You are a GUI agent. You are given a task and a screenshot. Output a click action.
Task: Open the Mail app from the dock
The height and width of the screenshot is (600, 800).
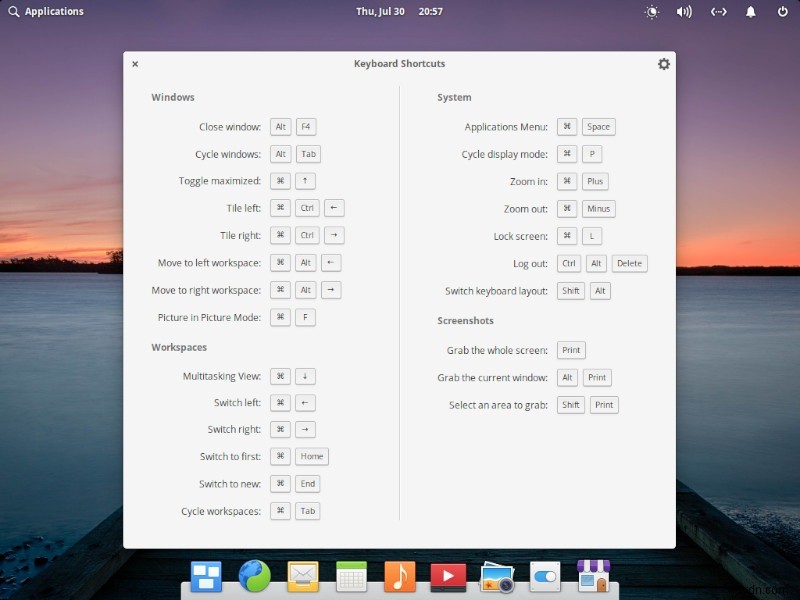[302, 576]
